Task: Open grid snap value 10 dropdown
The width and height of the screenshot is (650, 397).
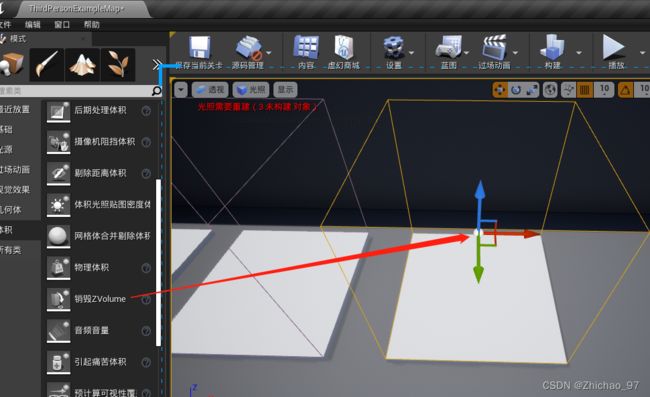Action: click(604, 90)
